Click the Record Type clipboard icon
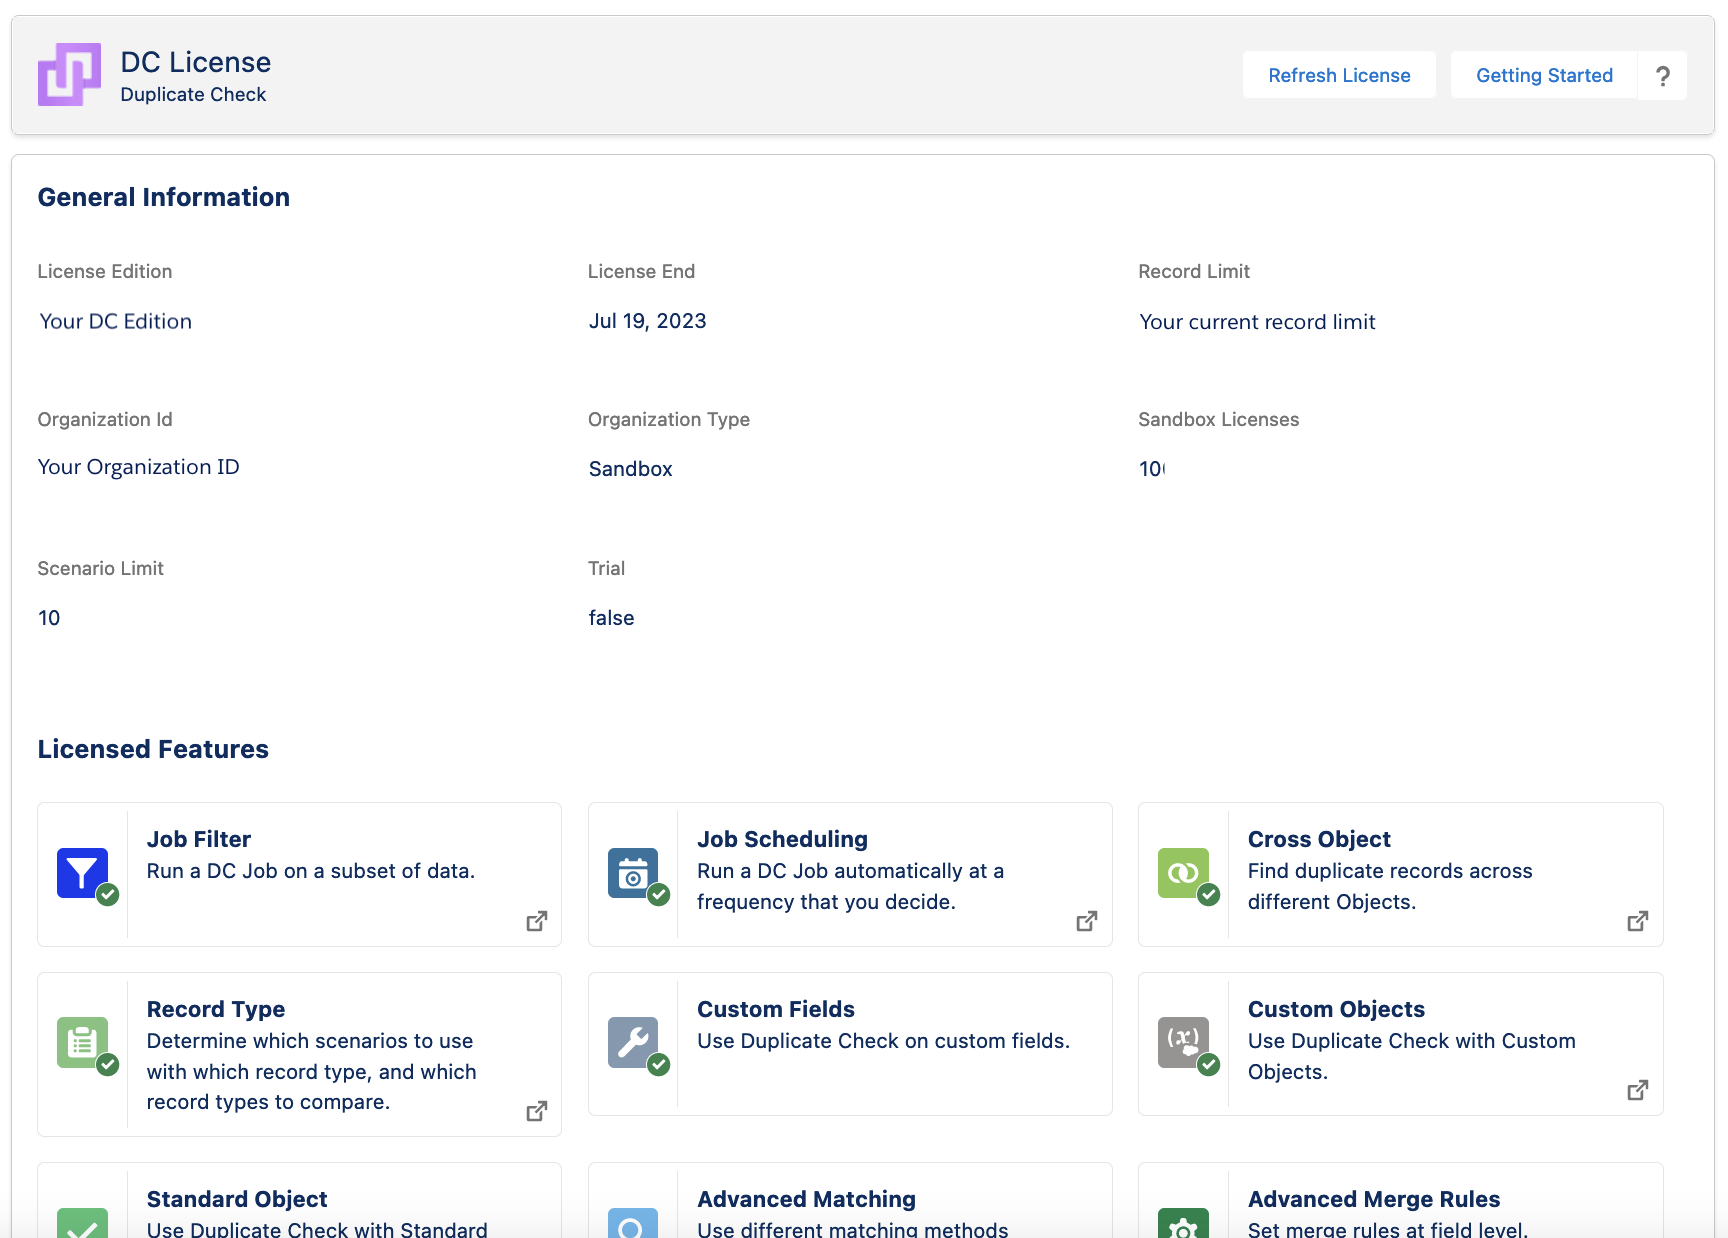This screenshot has width=1728, height=1238. 82,1043
